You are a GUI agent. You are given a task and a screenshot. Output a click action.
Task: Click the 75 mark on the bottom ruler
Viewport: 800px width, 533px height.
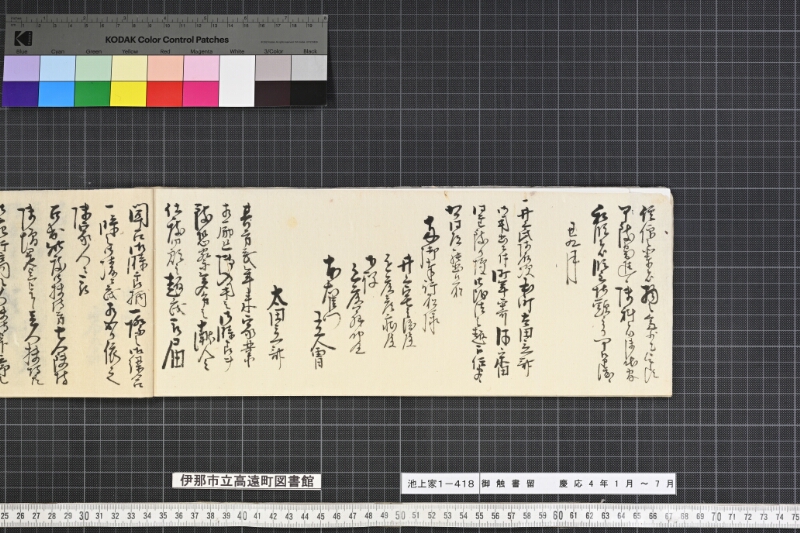[795, 516]
